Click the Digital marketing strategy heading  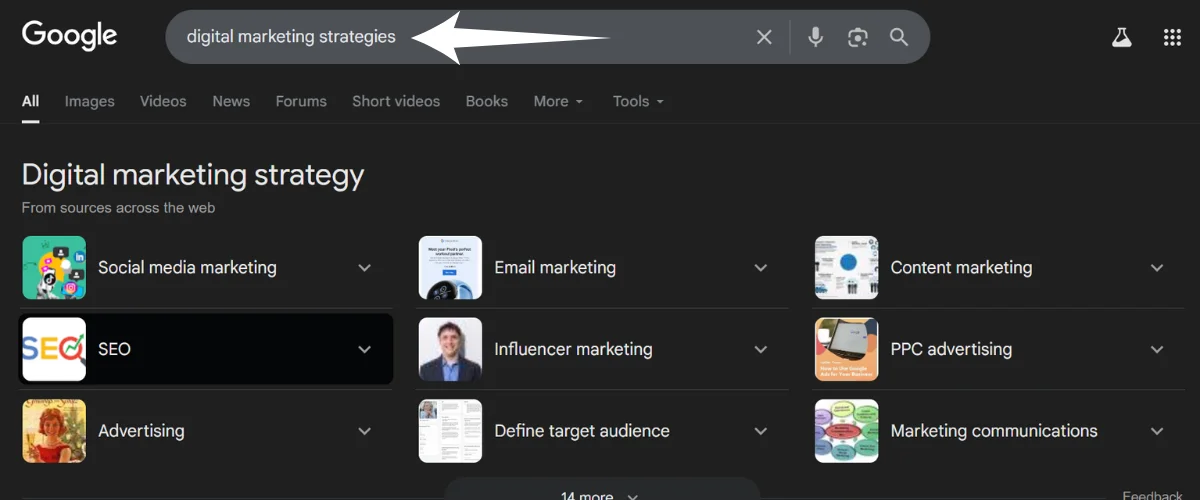(193, 176)
